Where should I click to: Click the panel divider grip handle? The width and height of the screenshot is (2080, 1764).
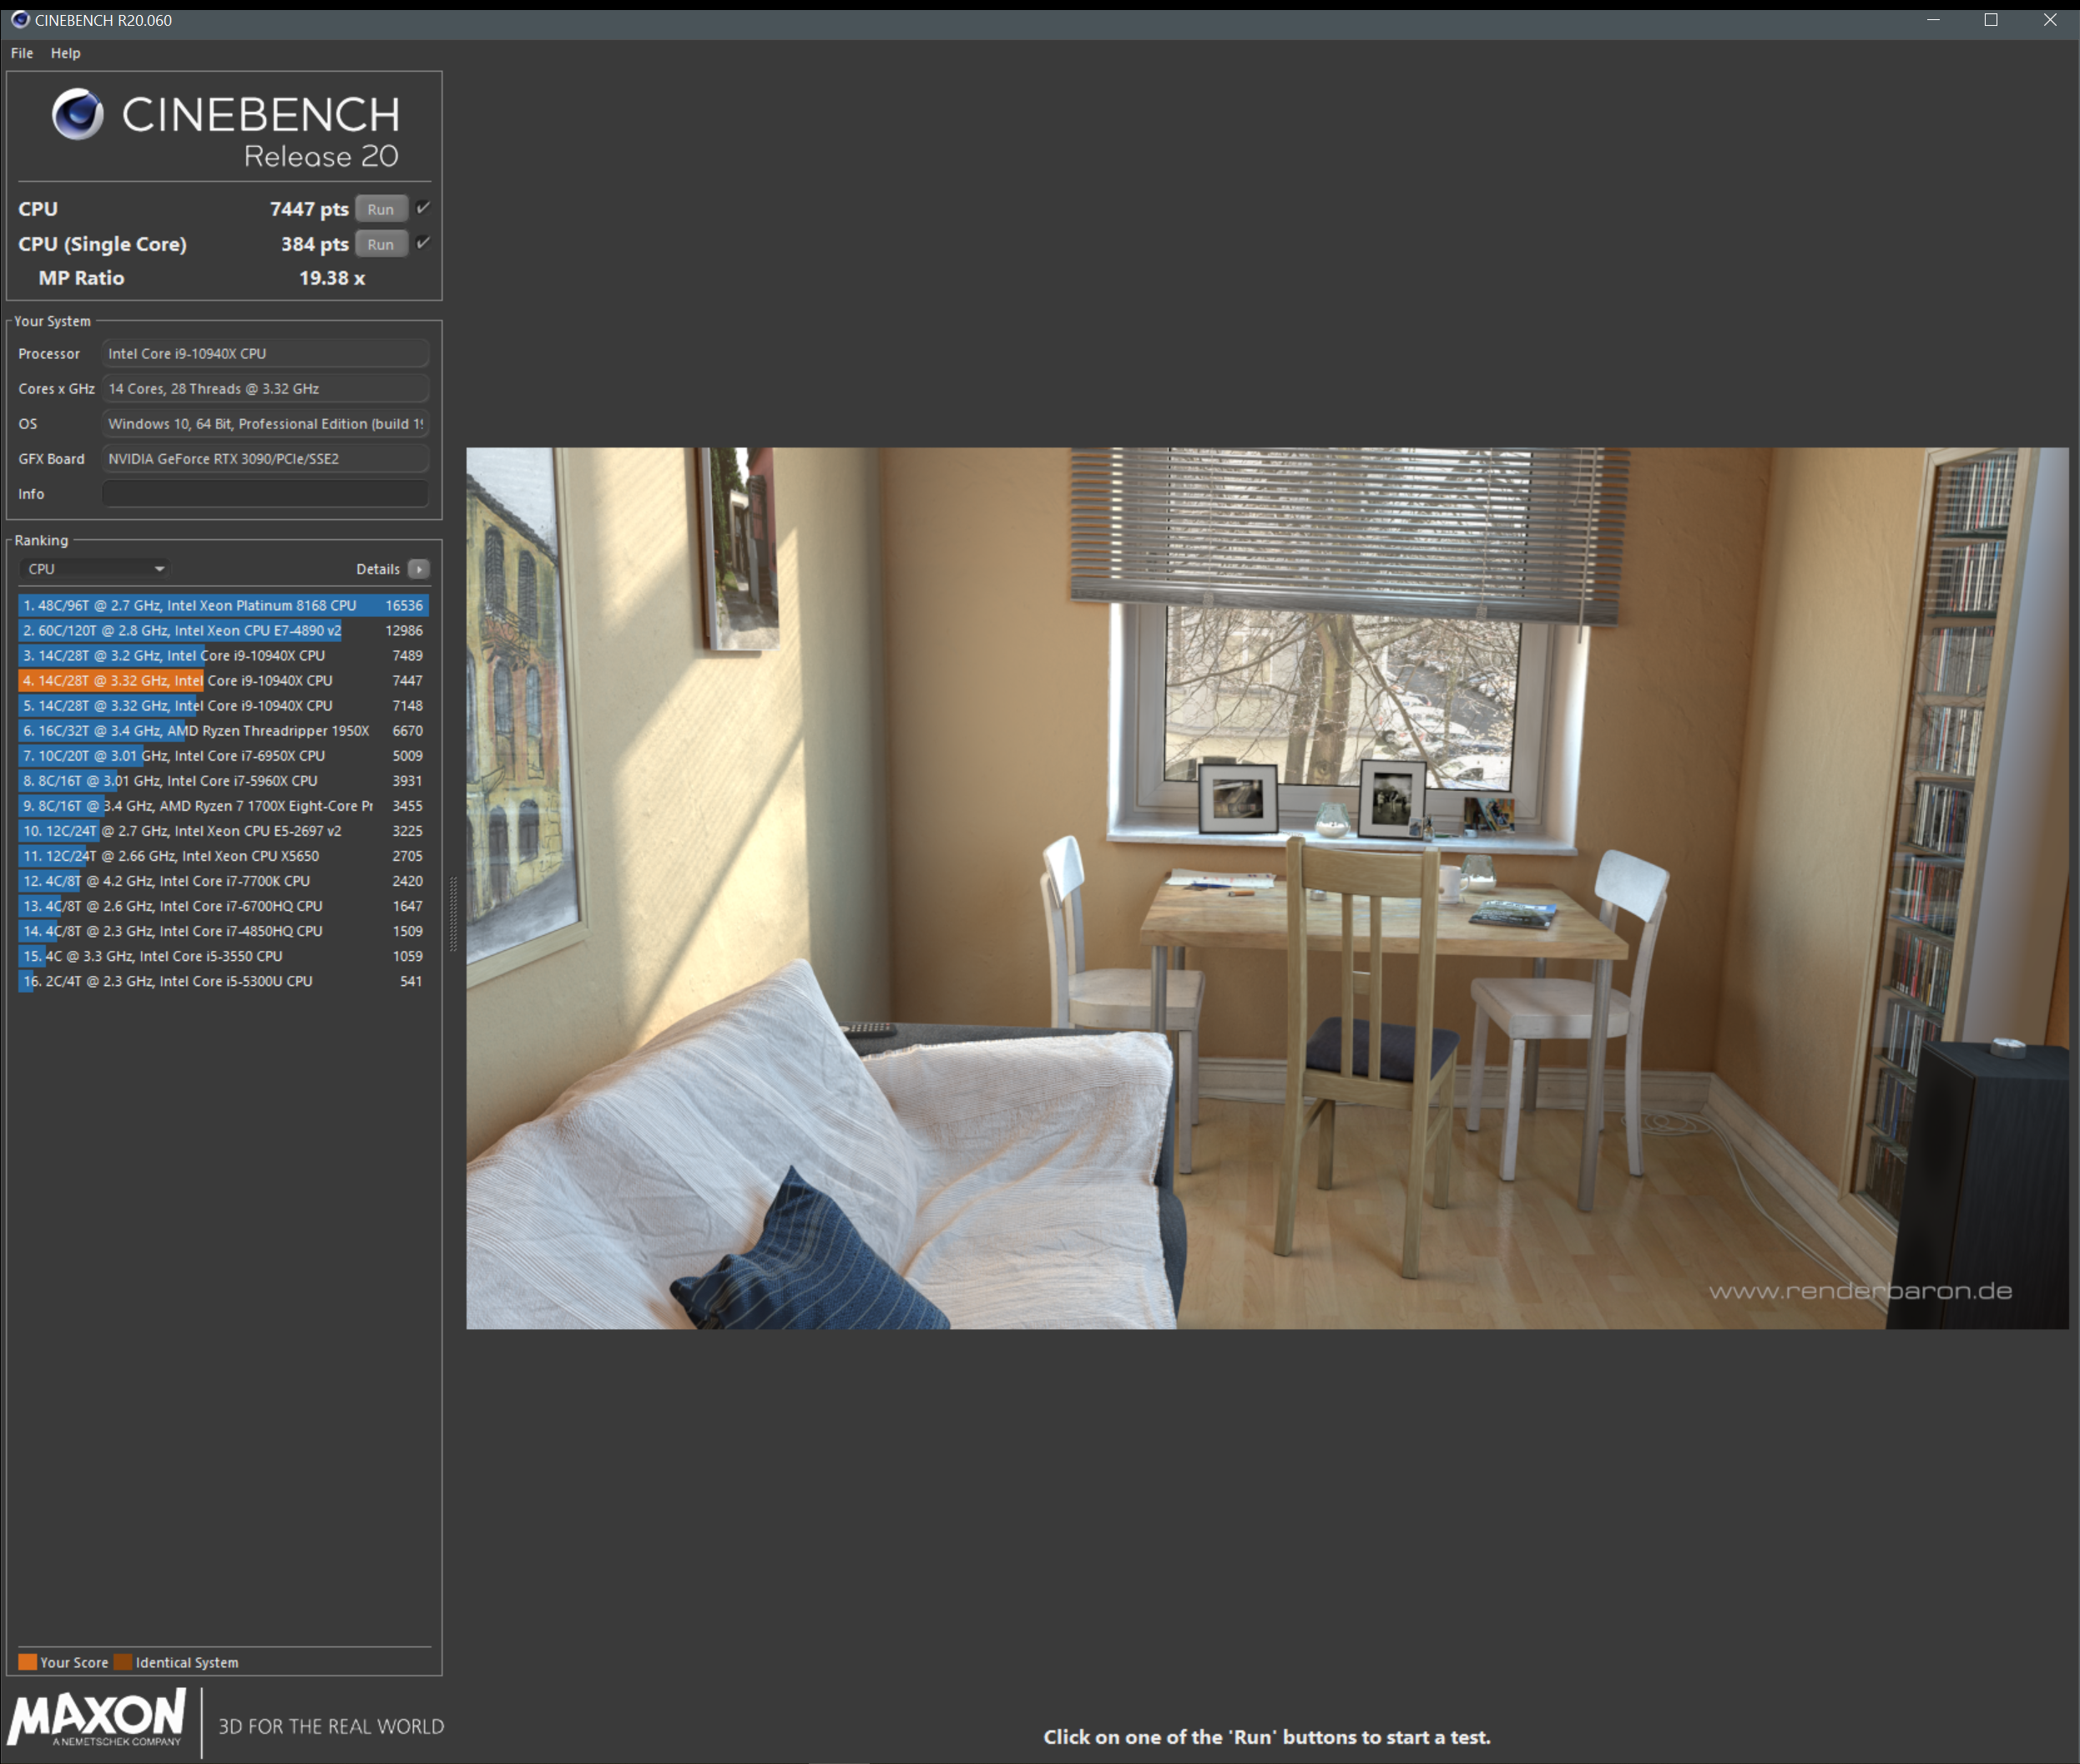coord(453,914)
